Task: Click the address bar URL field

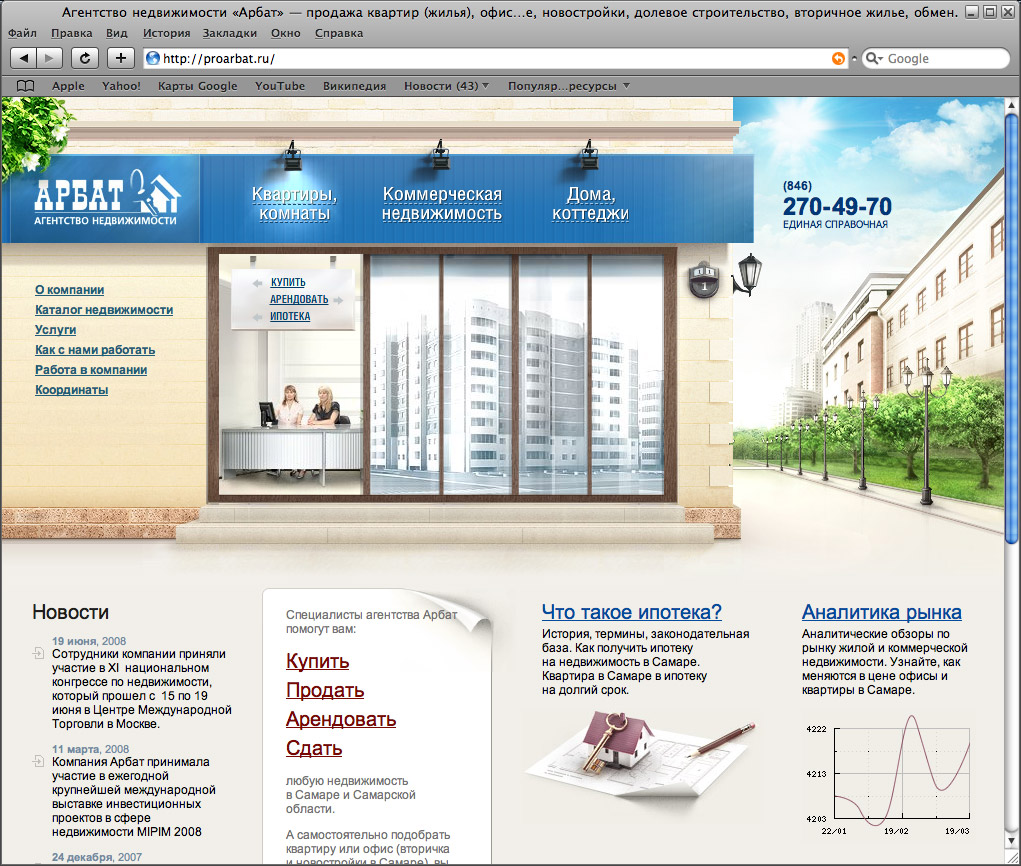Action: tap(495, 59)
